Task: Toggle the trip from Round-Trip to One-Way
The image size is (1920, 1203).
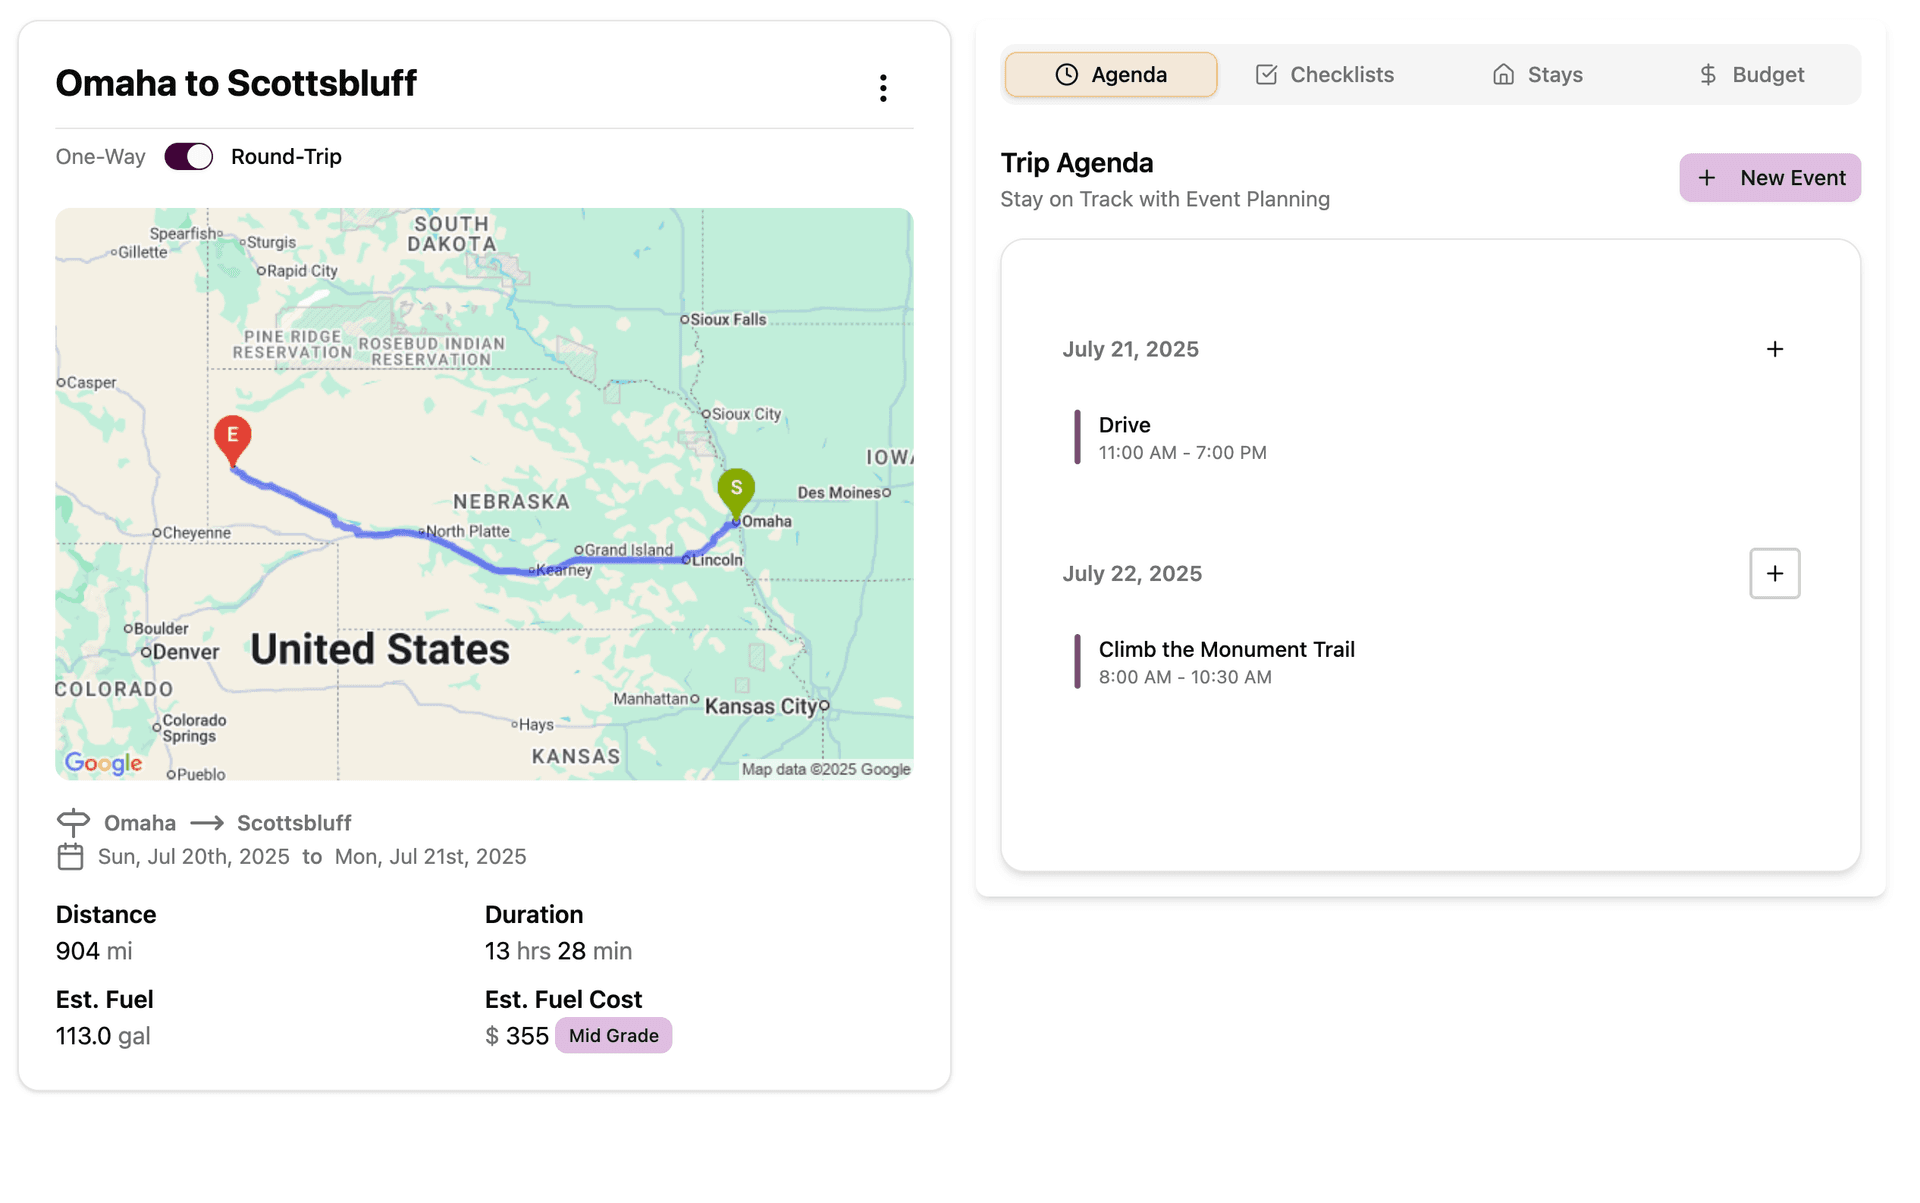Action: pyautogui.click(x=188, y=156)
